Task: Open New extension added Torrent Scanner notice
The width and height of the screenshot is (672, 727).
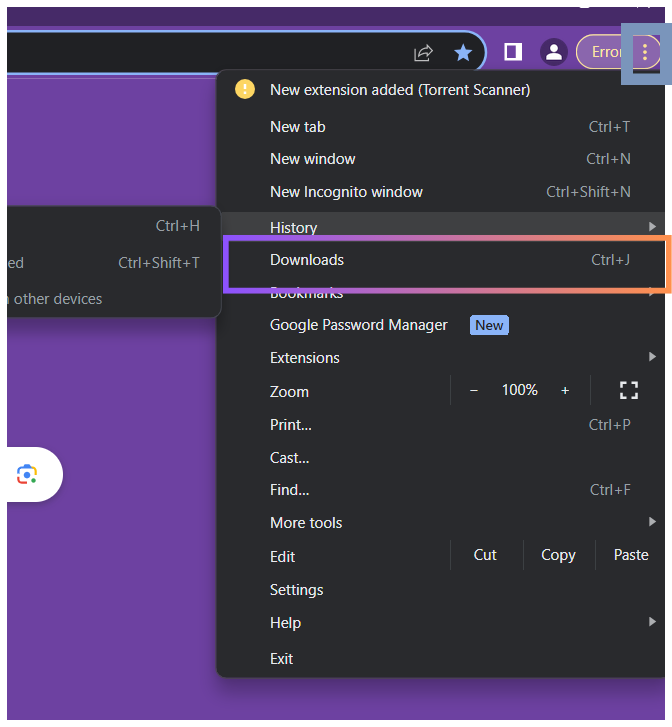Action: [441, 90]
